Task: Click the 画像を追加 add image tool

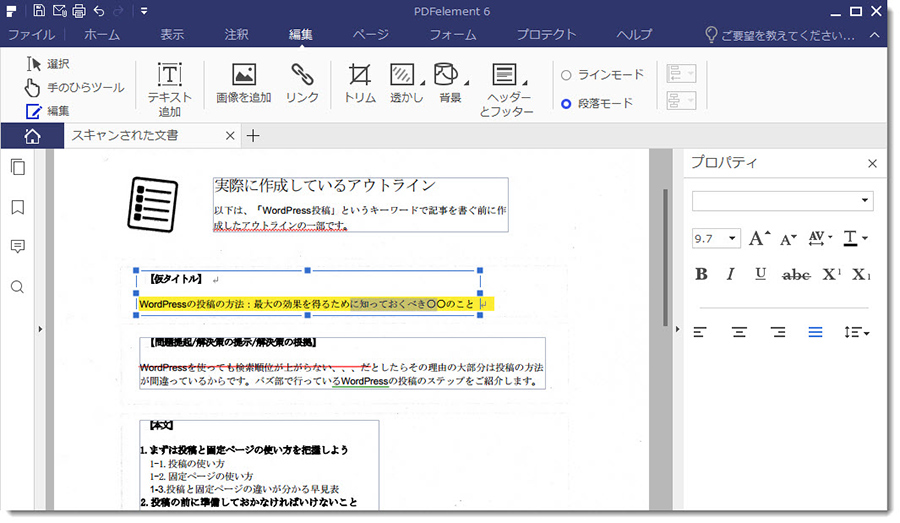Action: tap(243, 84)
